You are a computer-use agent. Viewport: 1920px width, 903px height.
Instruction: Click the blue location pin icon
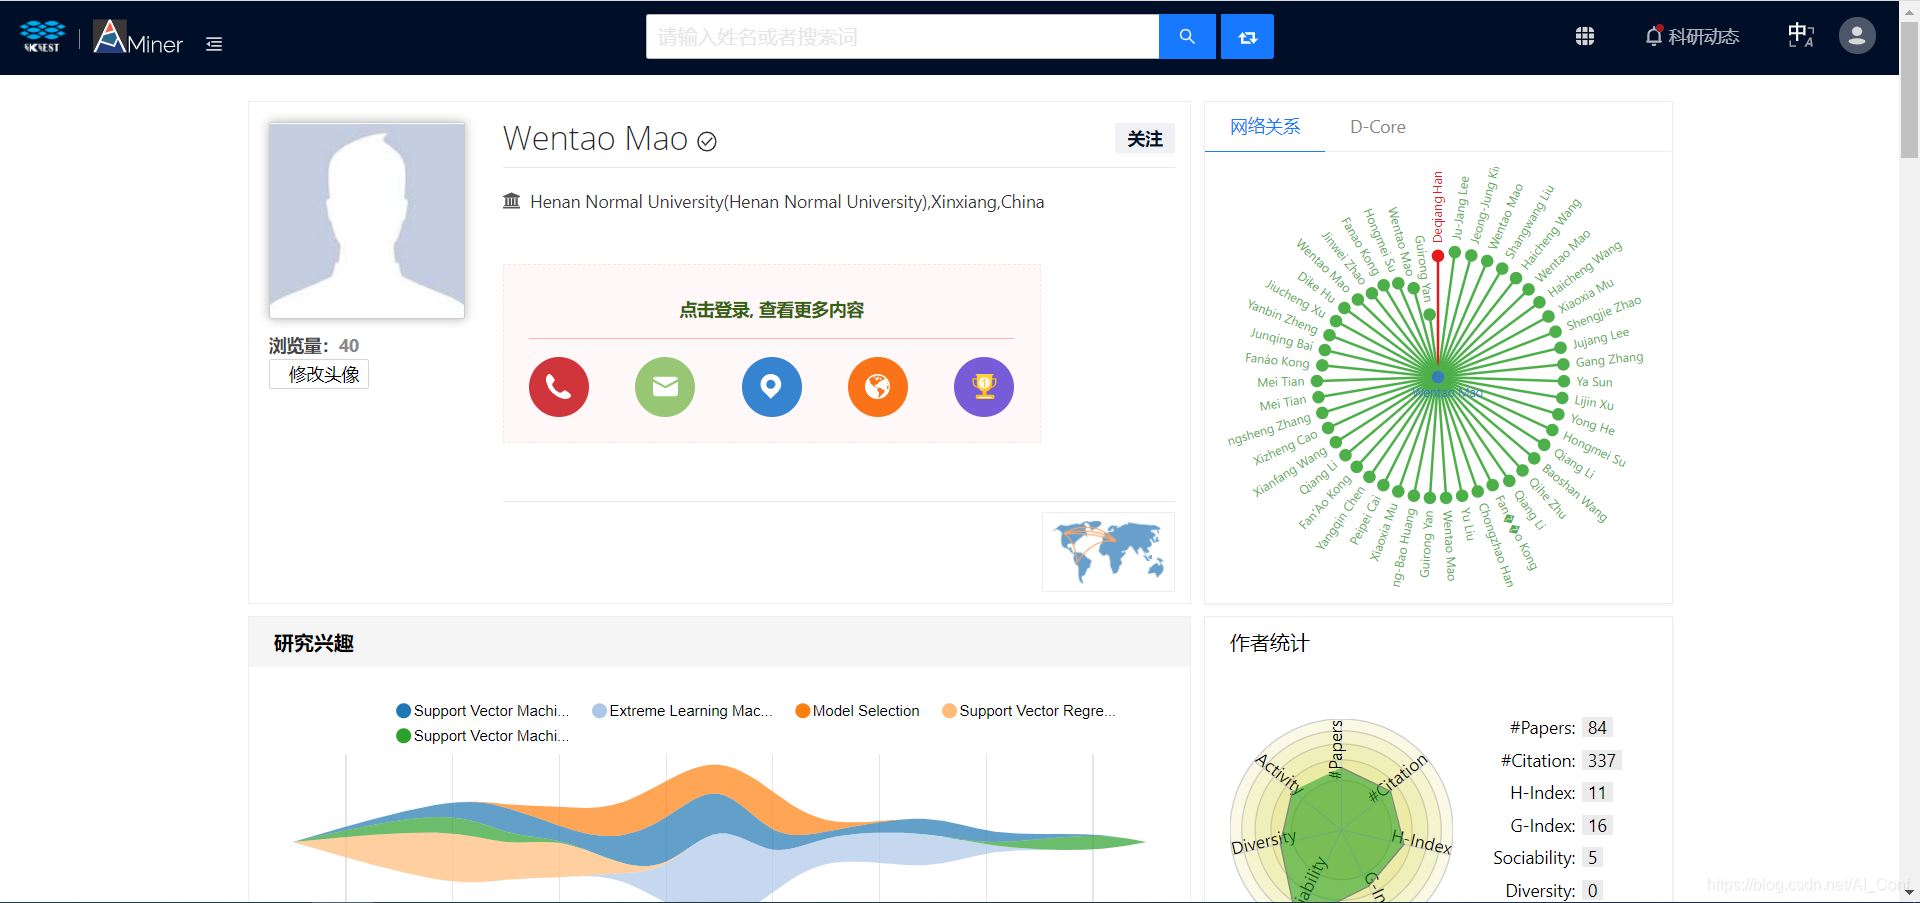point(772,387)
